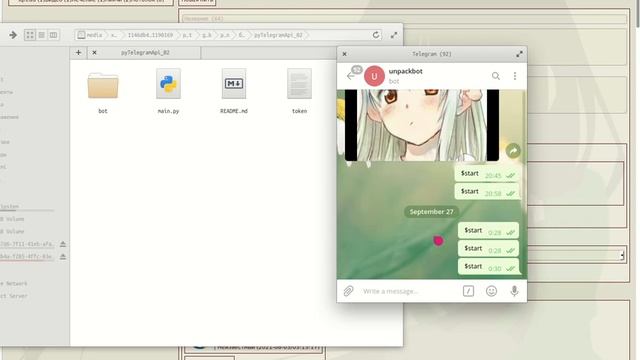Image resolution: width=640 pixels, height=360 pixels.
Task: Record a voice message
Action: tap(514, 291)
